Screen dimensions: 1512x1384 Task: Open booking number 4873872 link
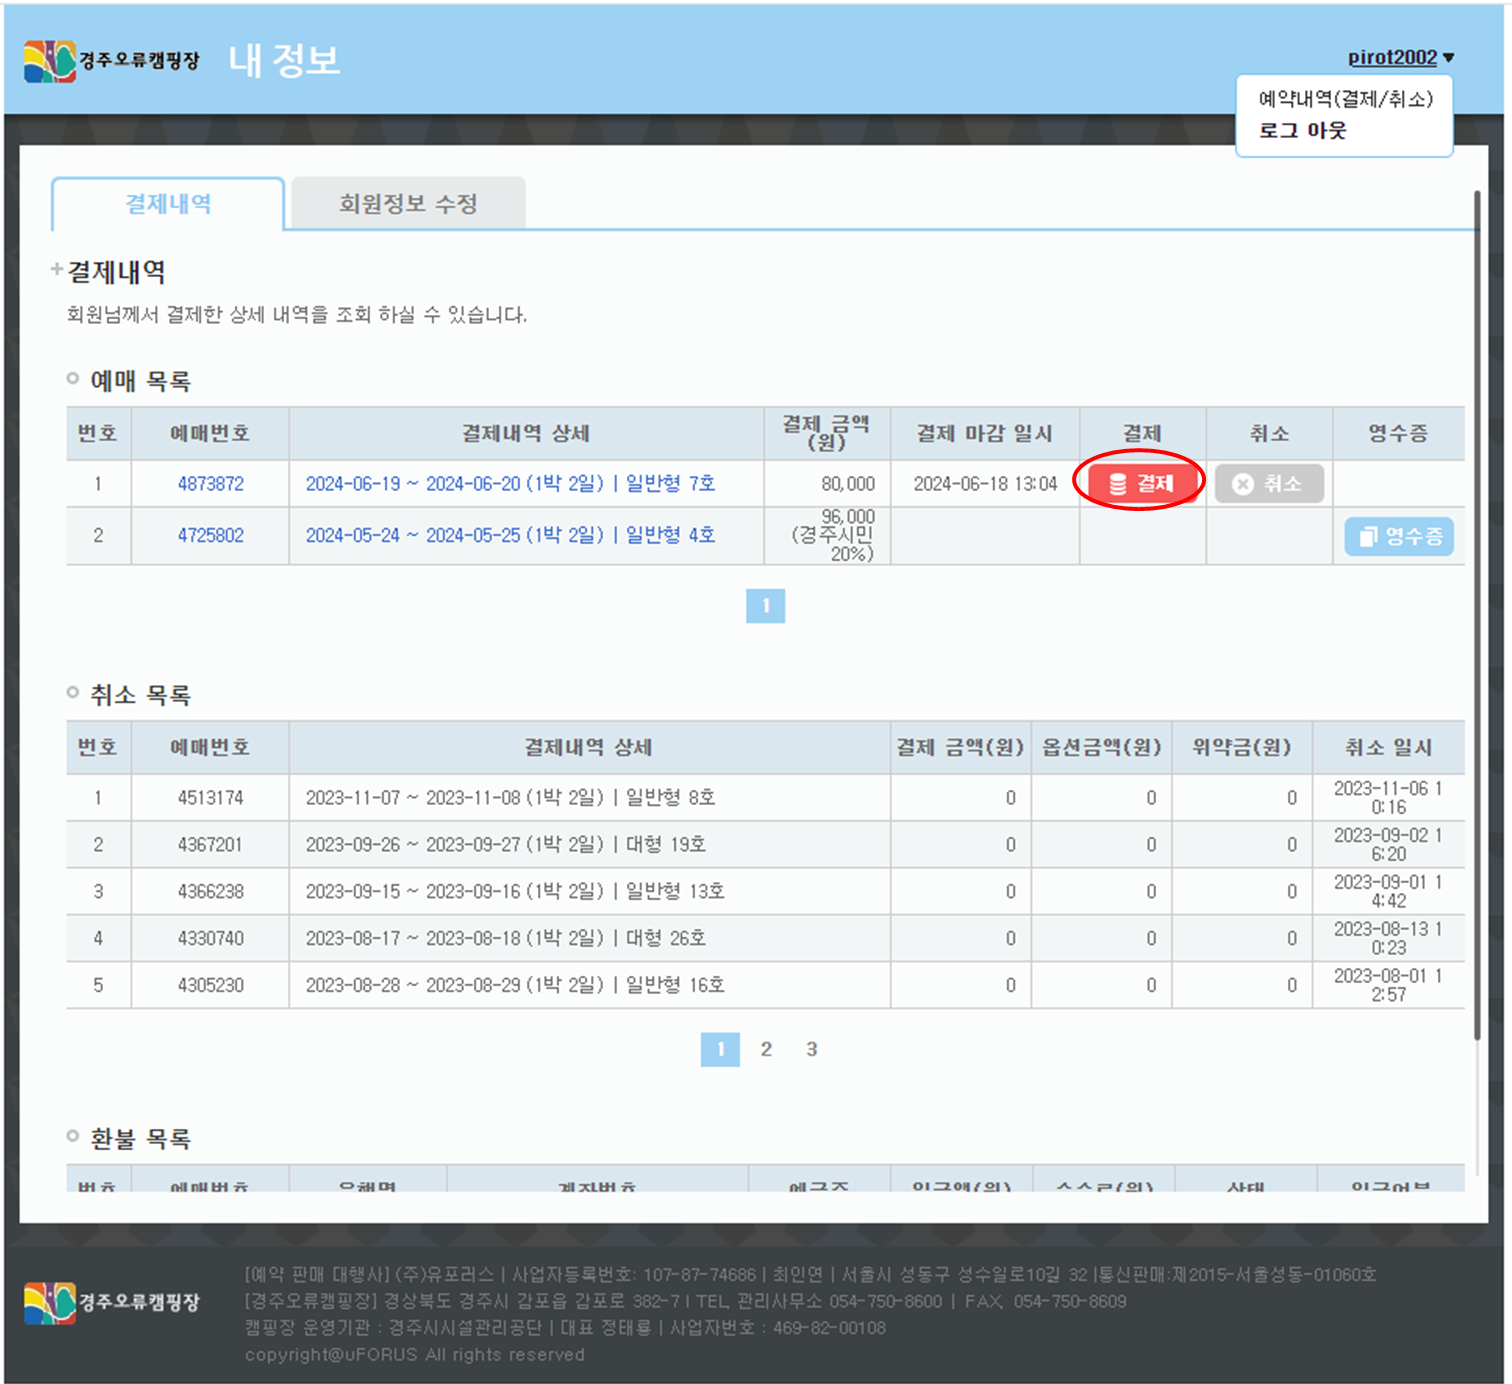210,484
